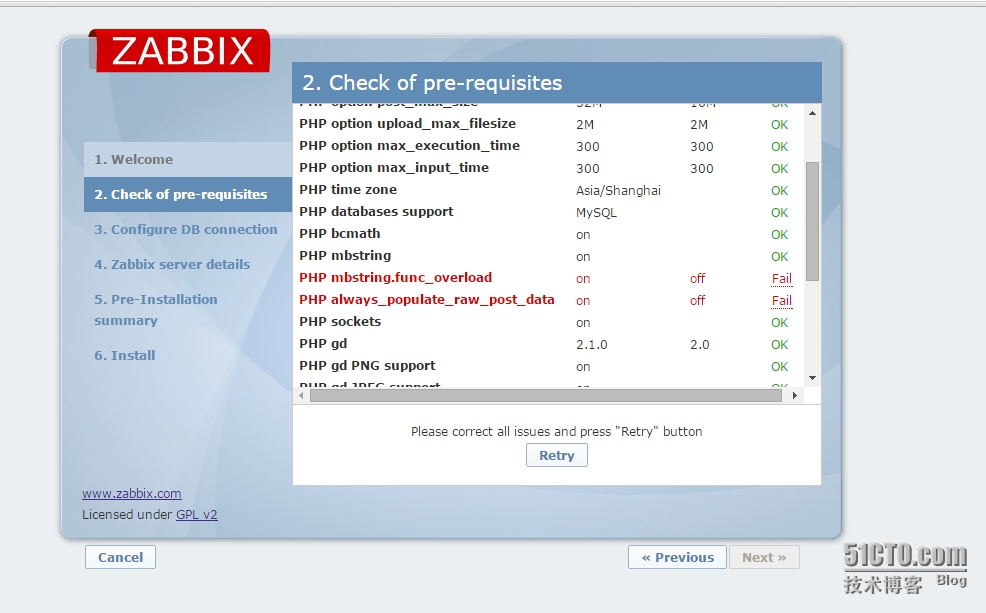Click the horizontal scrollbar right arrow
986x613 pixels.
[795, 395]
